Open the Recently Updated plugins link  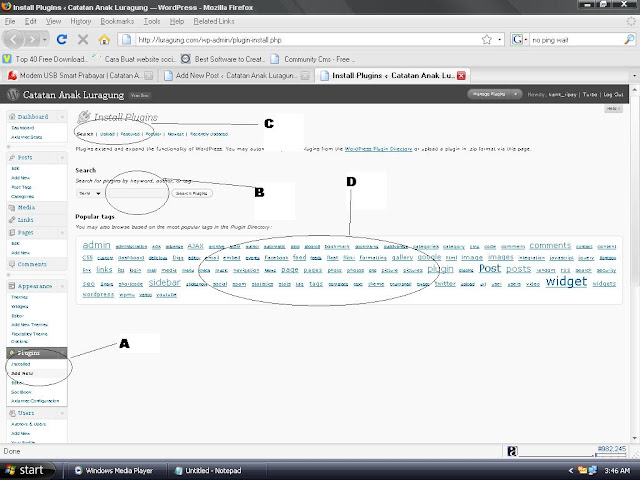click(209, 134)
